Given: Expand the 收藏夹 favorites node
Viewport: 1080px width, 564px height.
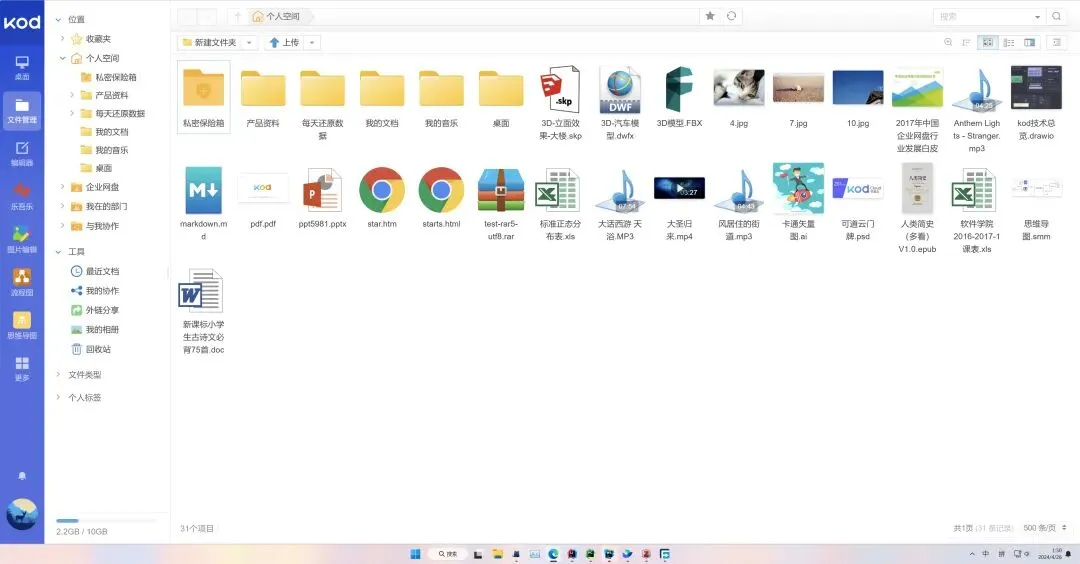Looking at the screenshot, I should click(63, 39).
